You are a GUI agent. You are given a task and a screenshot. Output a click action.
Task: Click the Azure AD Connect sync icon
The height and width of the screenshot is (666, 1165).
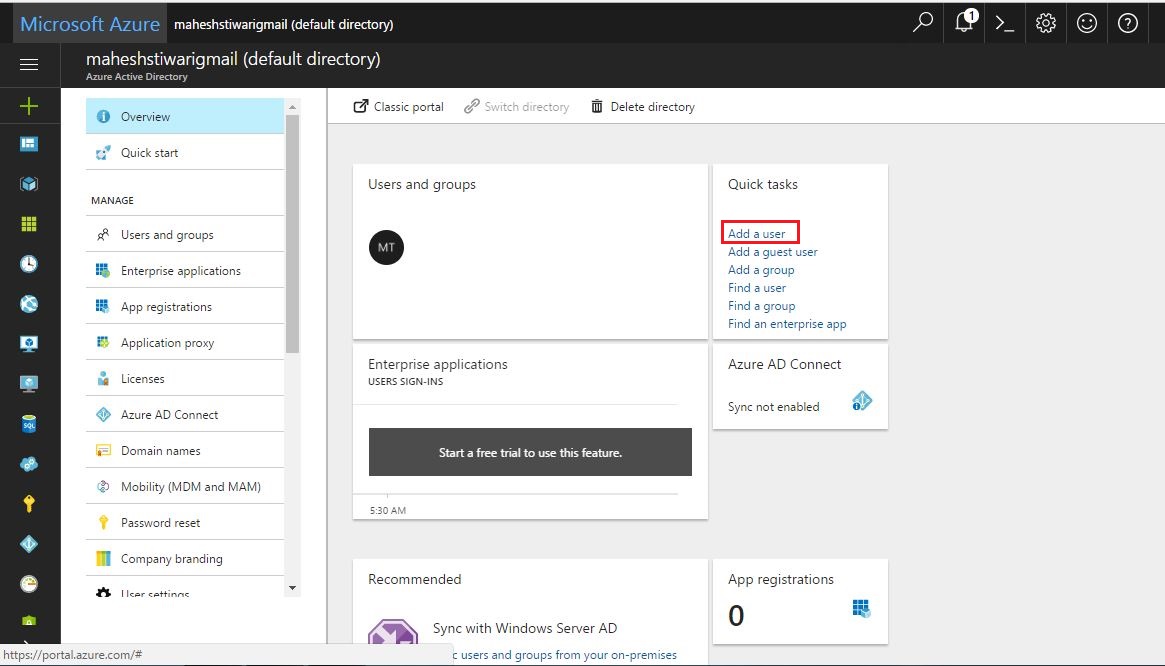click(x=861, y=402)
